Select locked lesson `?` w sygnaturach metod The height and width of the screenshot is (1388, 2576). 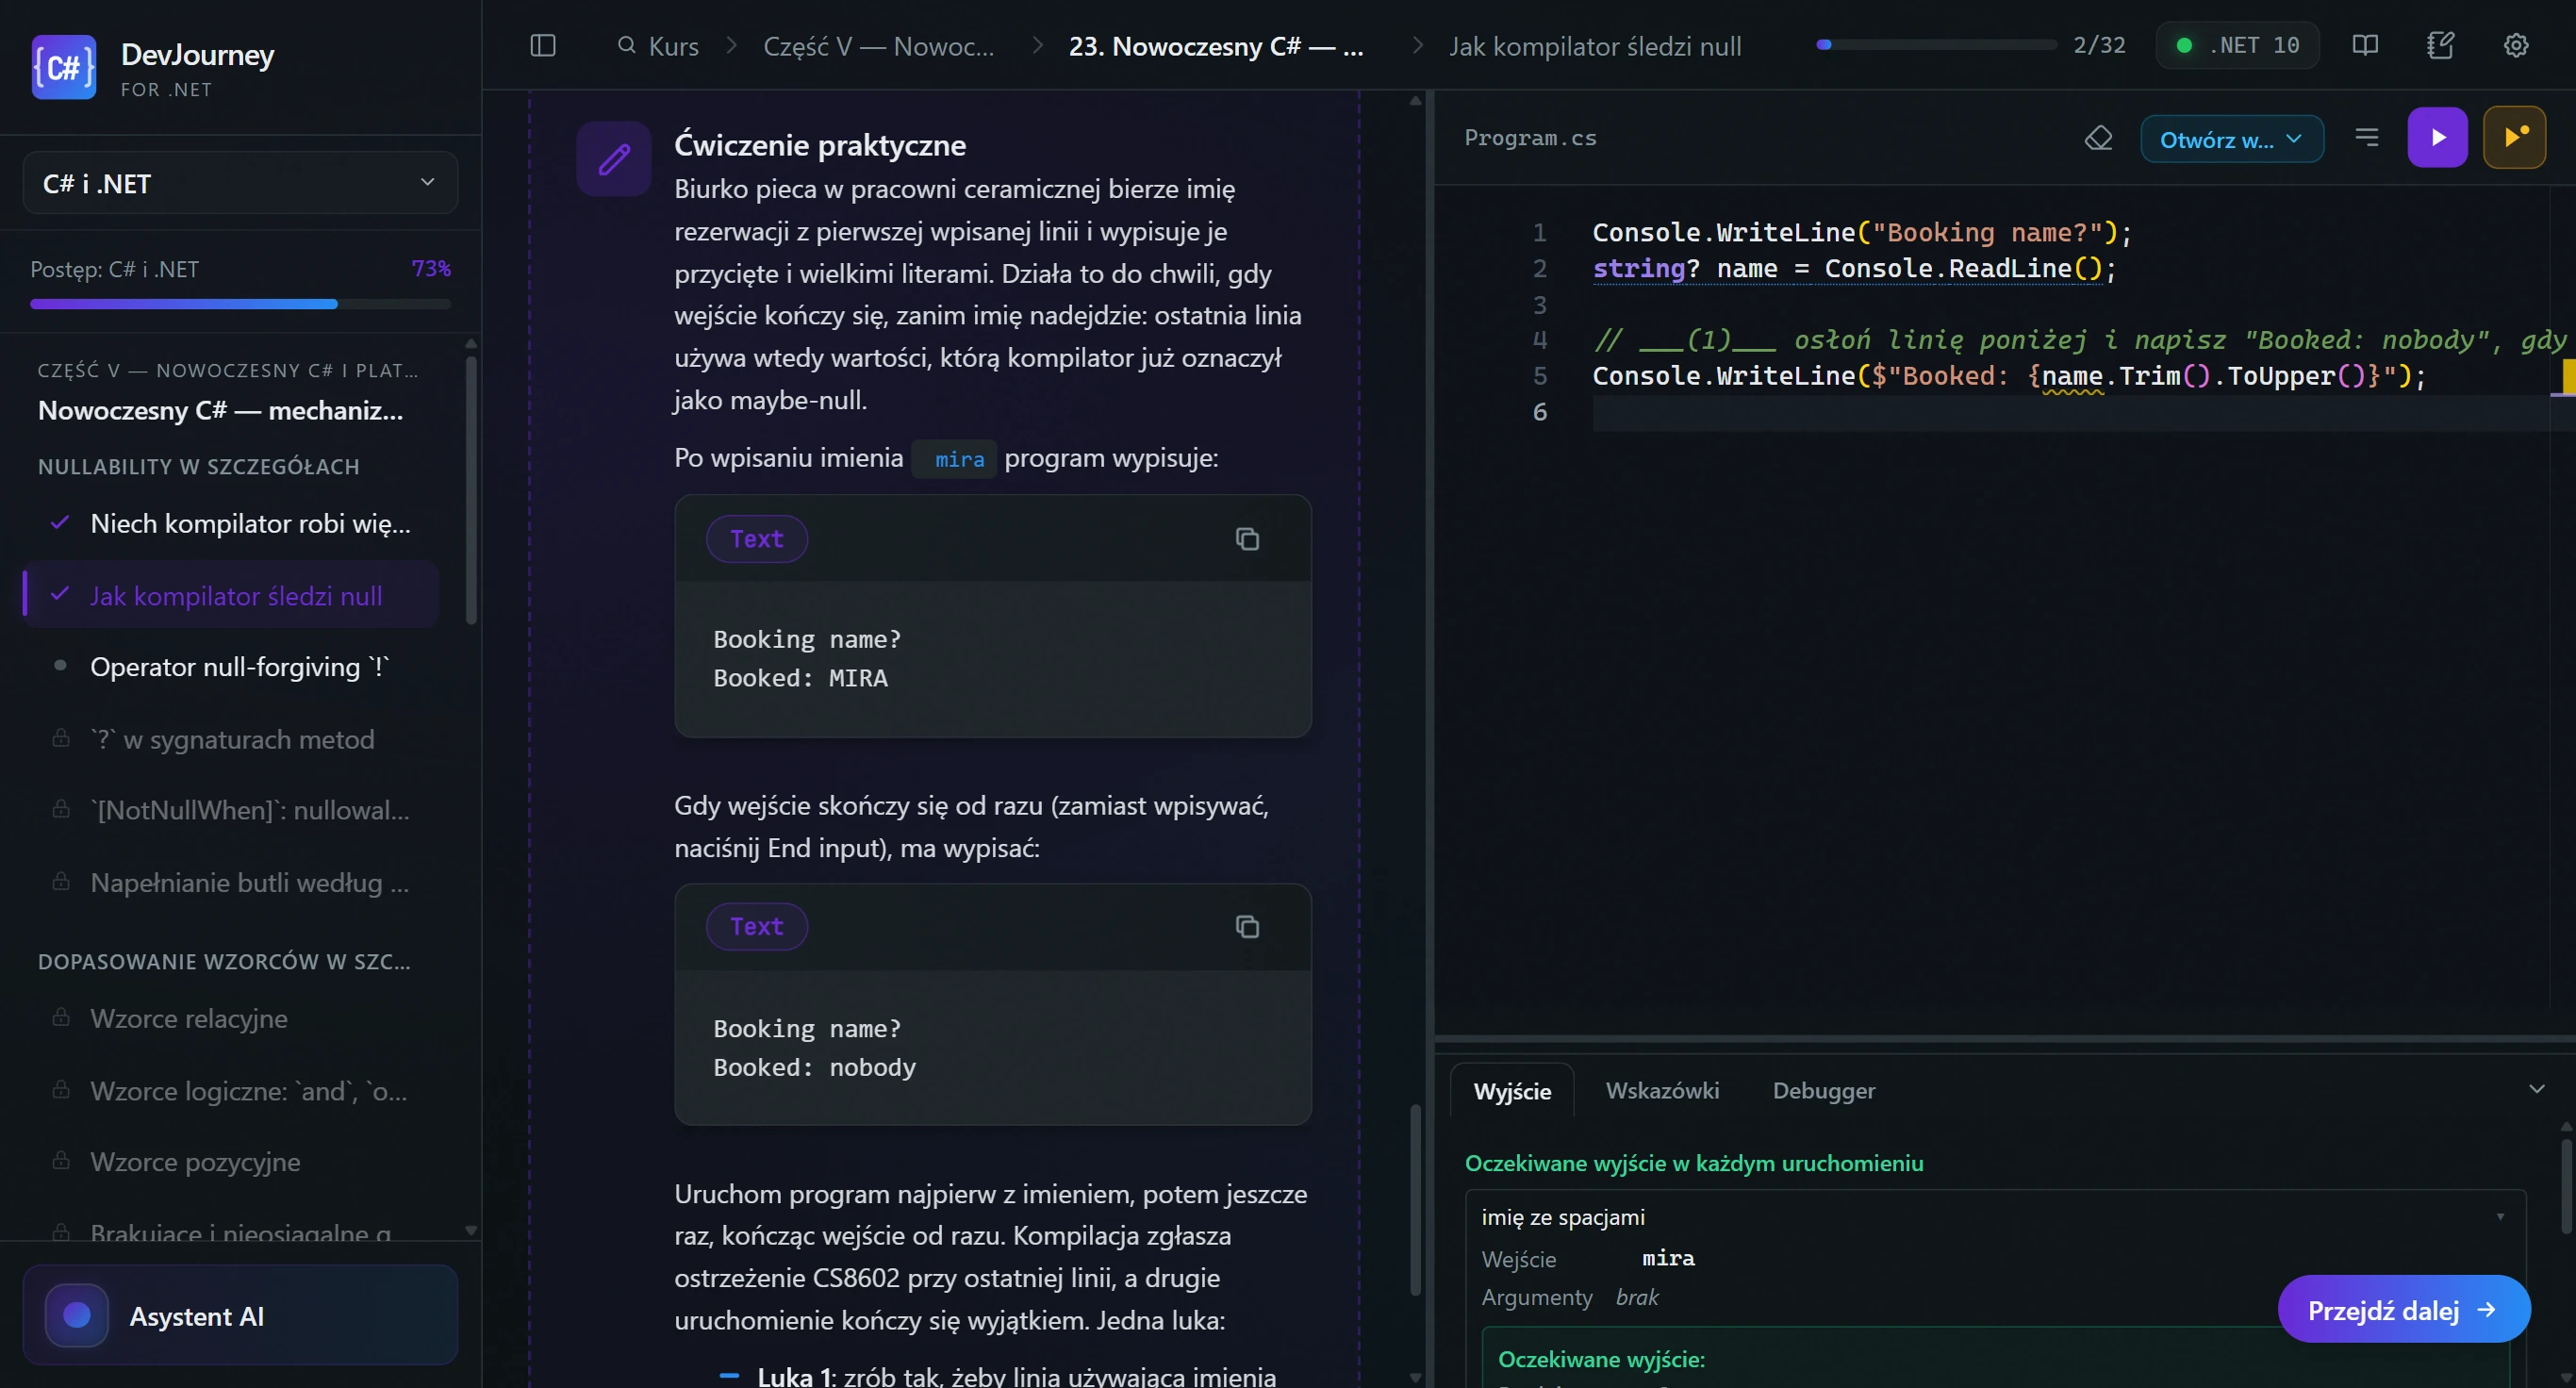tap(231, 739)
